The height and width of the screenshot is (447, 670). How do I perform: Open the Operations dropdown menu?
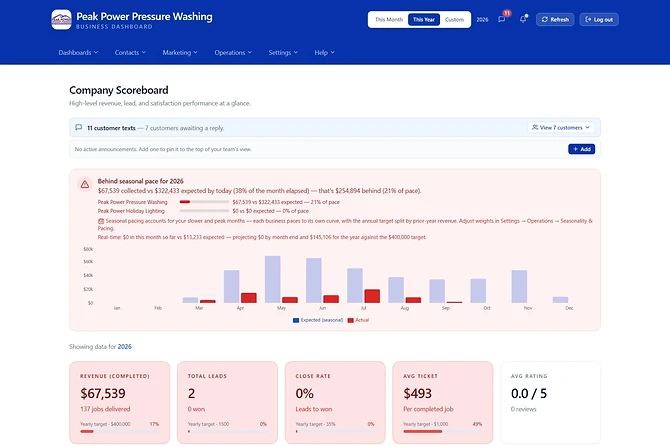click(233, 53)
